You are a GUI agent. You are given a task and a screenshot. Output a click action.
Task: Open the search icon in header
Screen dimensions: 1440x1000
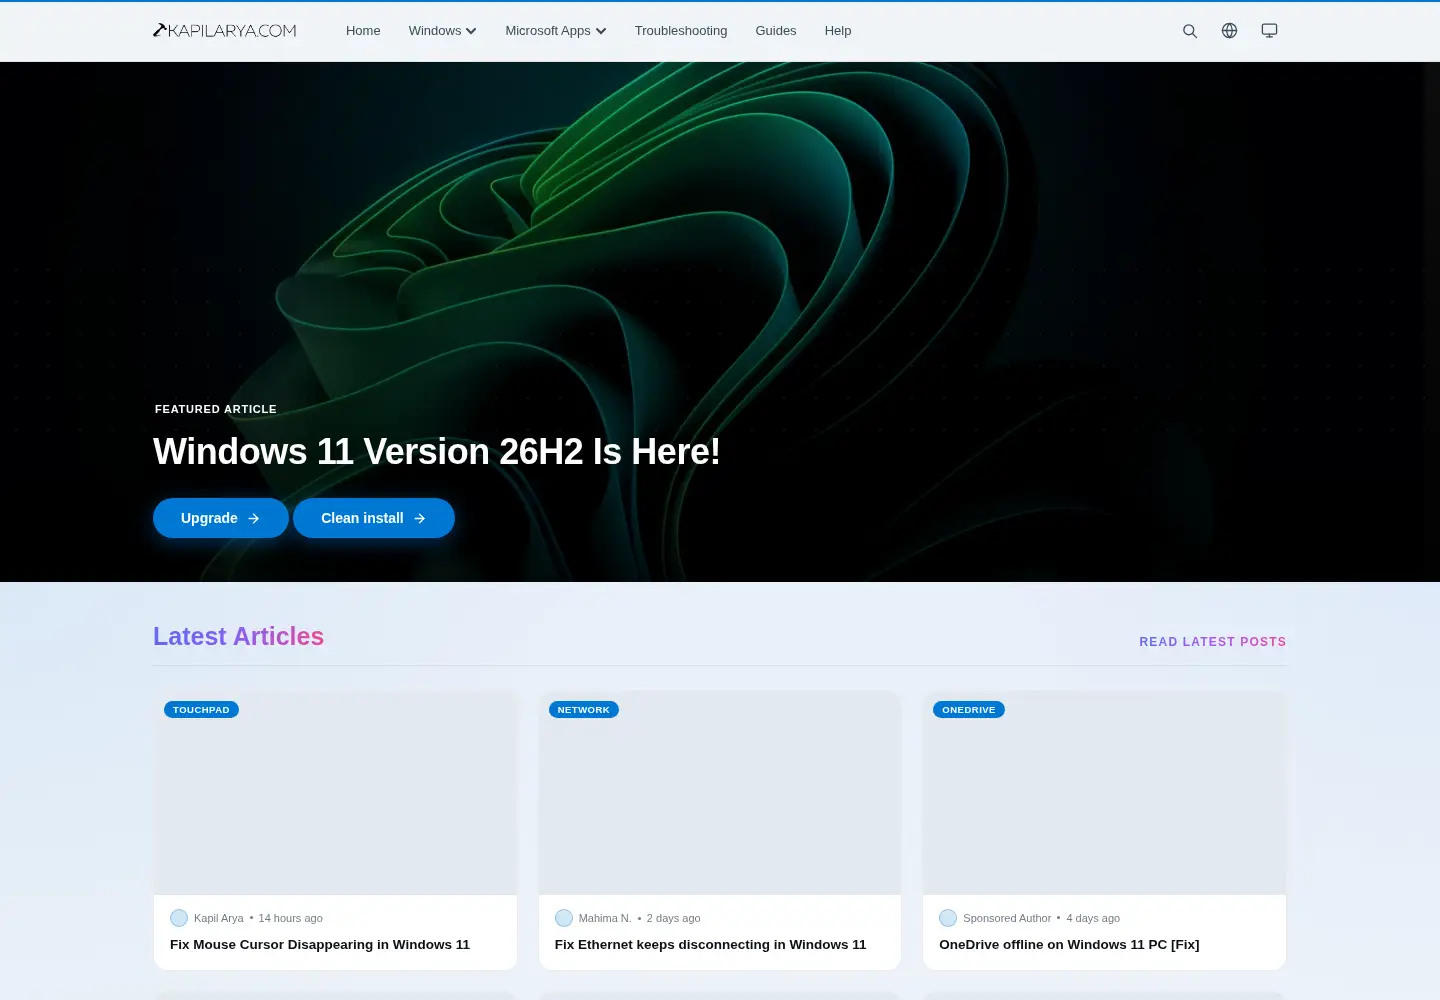[x=1190, y=31]
